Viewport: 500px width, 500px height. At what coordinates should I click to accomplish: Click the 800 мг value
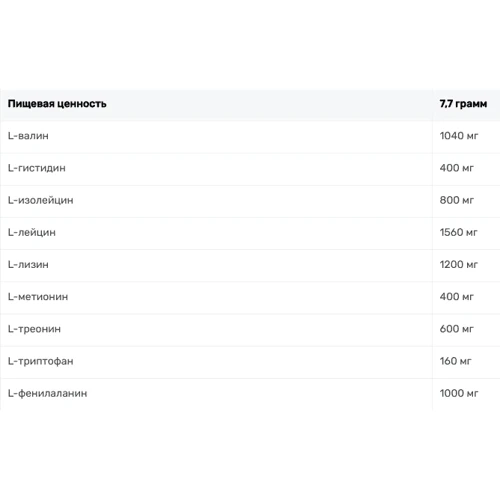click(456, 200)
